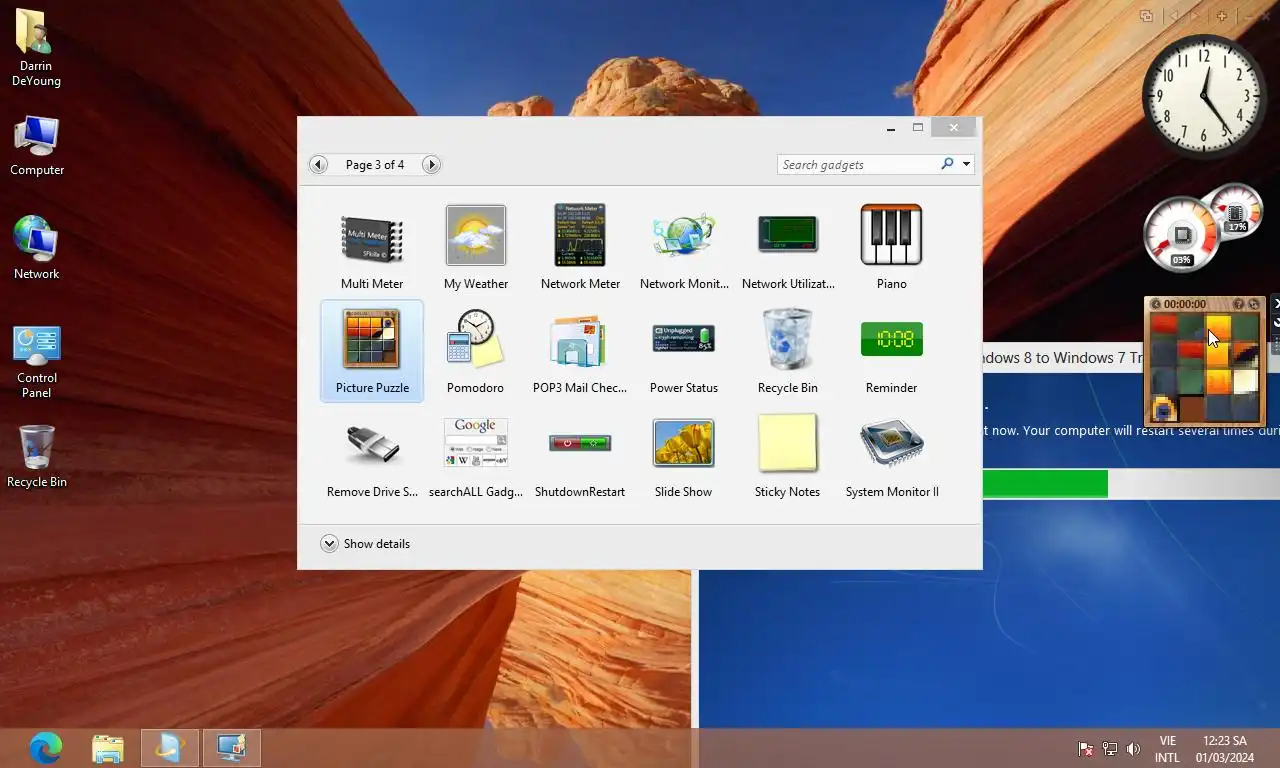Viewport: 1280px width, 768px height.
Task: Expand the Show details section
Action: tap(329, 544)
